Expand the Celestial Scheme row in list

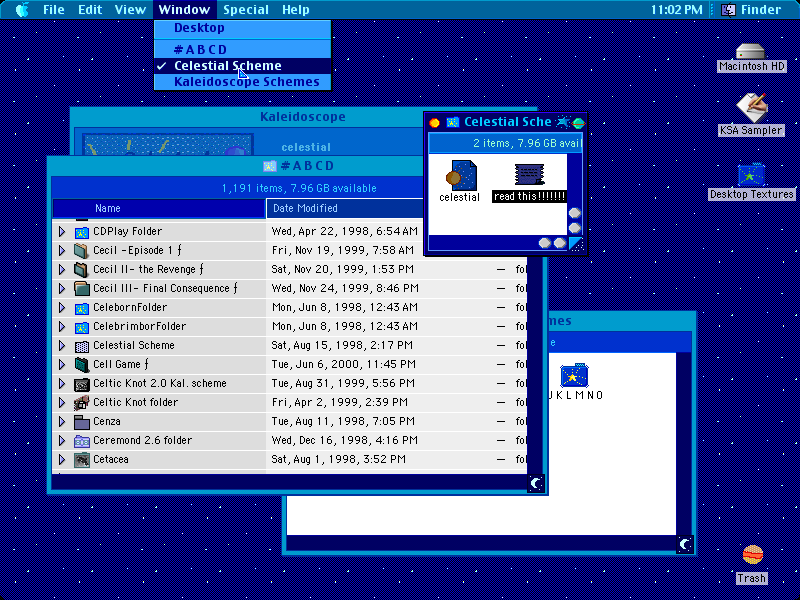(62, 345)
